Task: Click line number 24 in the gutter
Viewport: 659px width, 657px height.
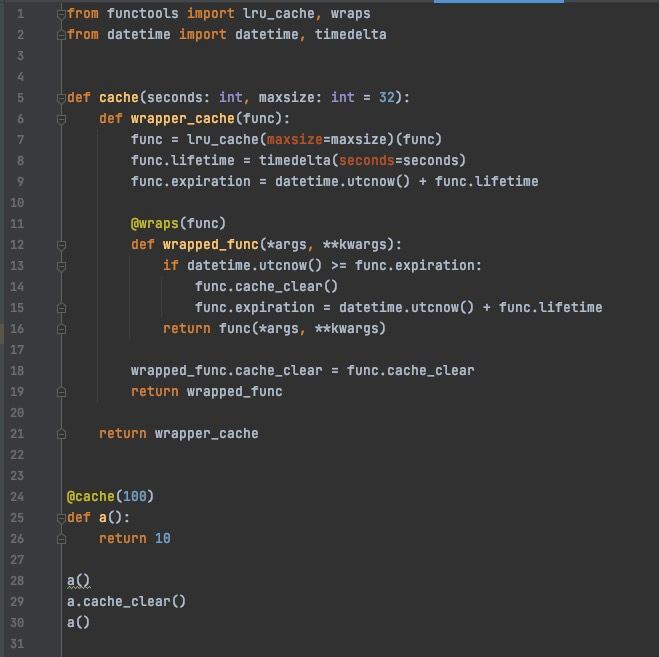Action: (17, 497)
